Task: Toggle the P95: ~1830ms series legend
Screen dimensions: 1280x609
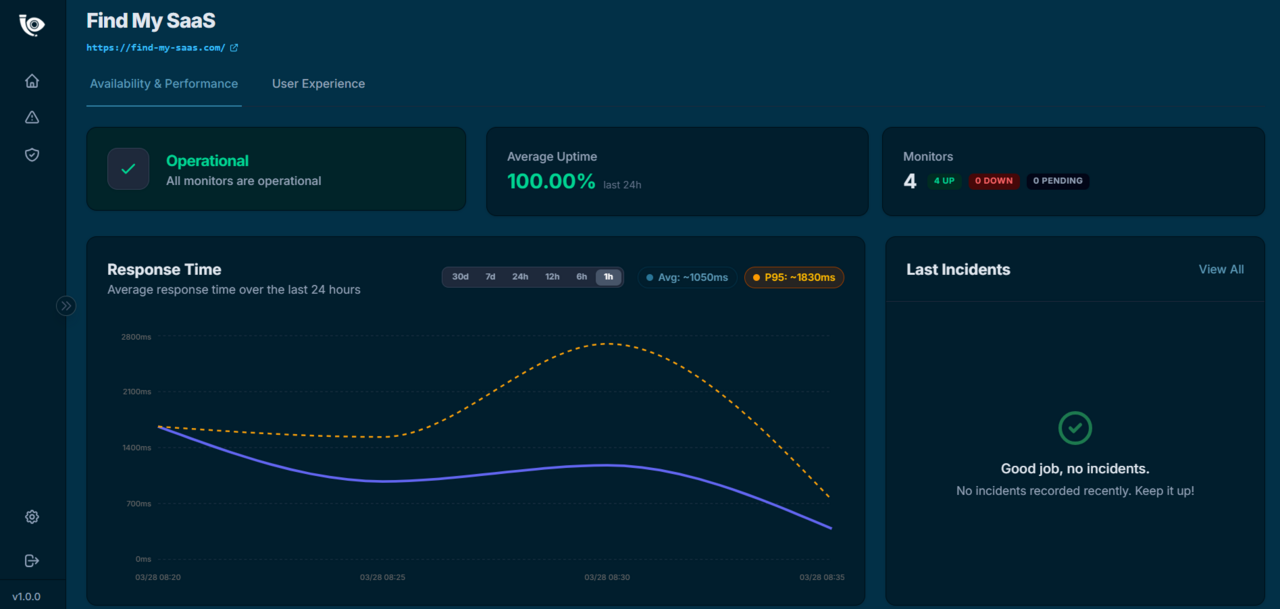Action: click(x=794, y=277)
